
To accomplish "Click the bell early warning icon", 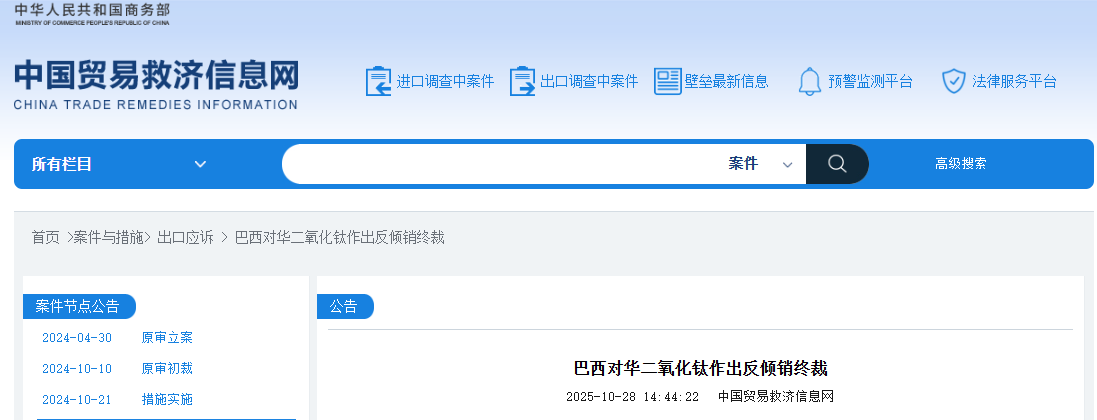I will point(809,81).
